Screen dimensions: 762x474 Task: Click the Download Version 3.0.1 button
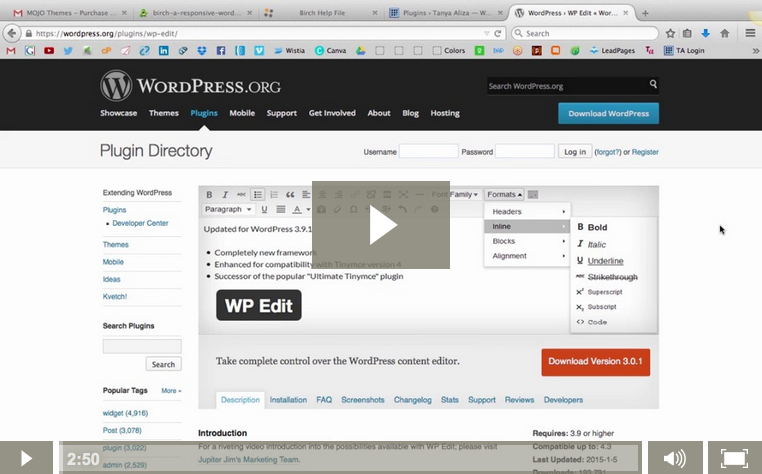[595, 362]
